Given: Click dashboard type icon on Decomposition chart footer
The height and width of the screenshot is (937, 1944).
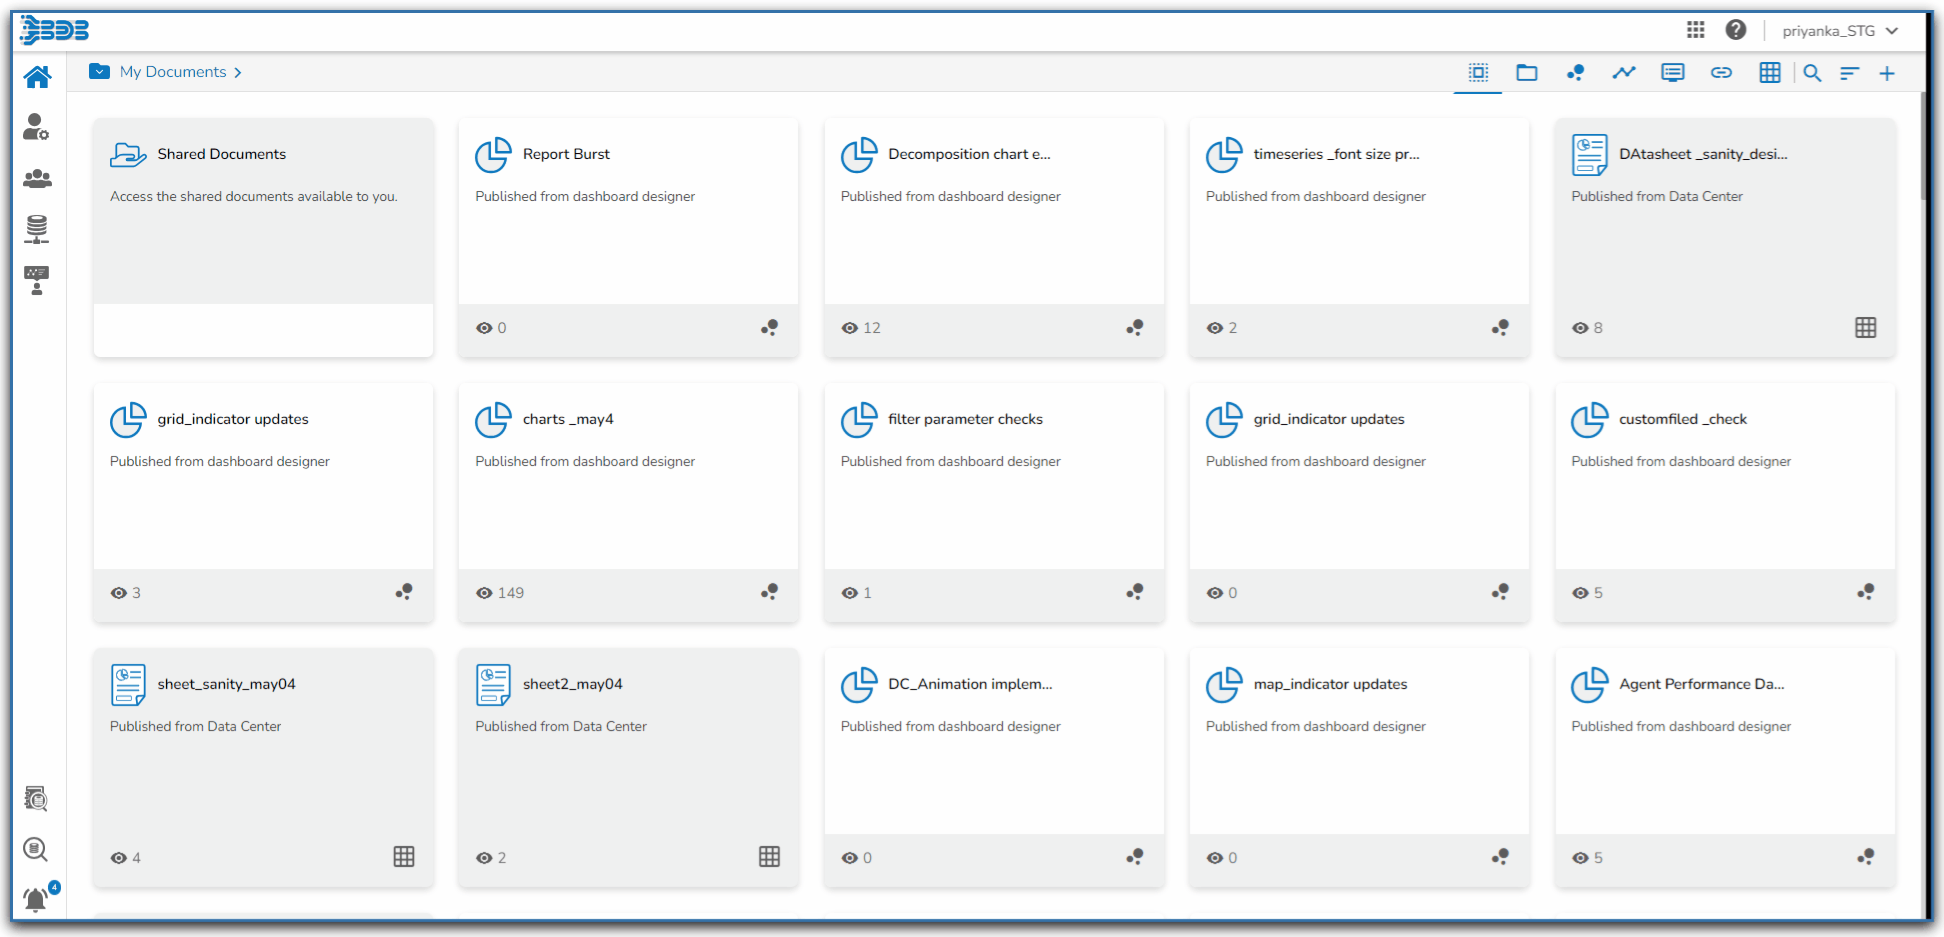Looking at the screenshot, I should pyautogui.click(x=1135, y=327).
